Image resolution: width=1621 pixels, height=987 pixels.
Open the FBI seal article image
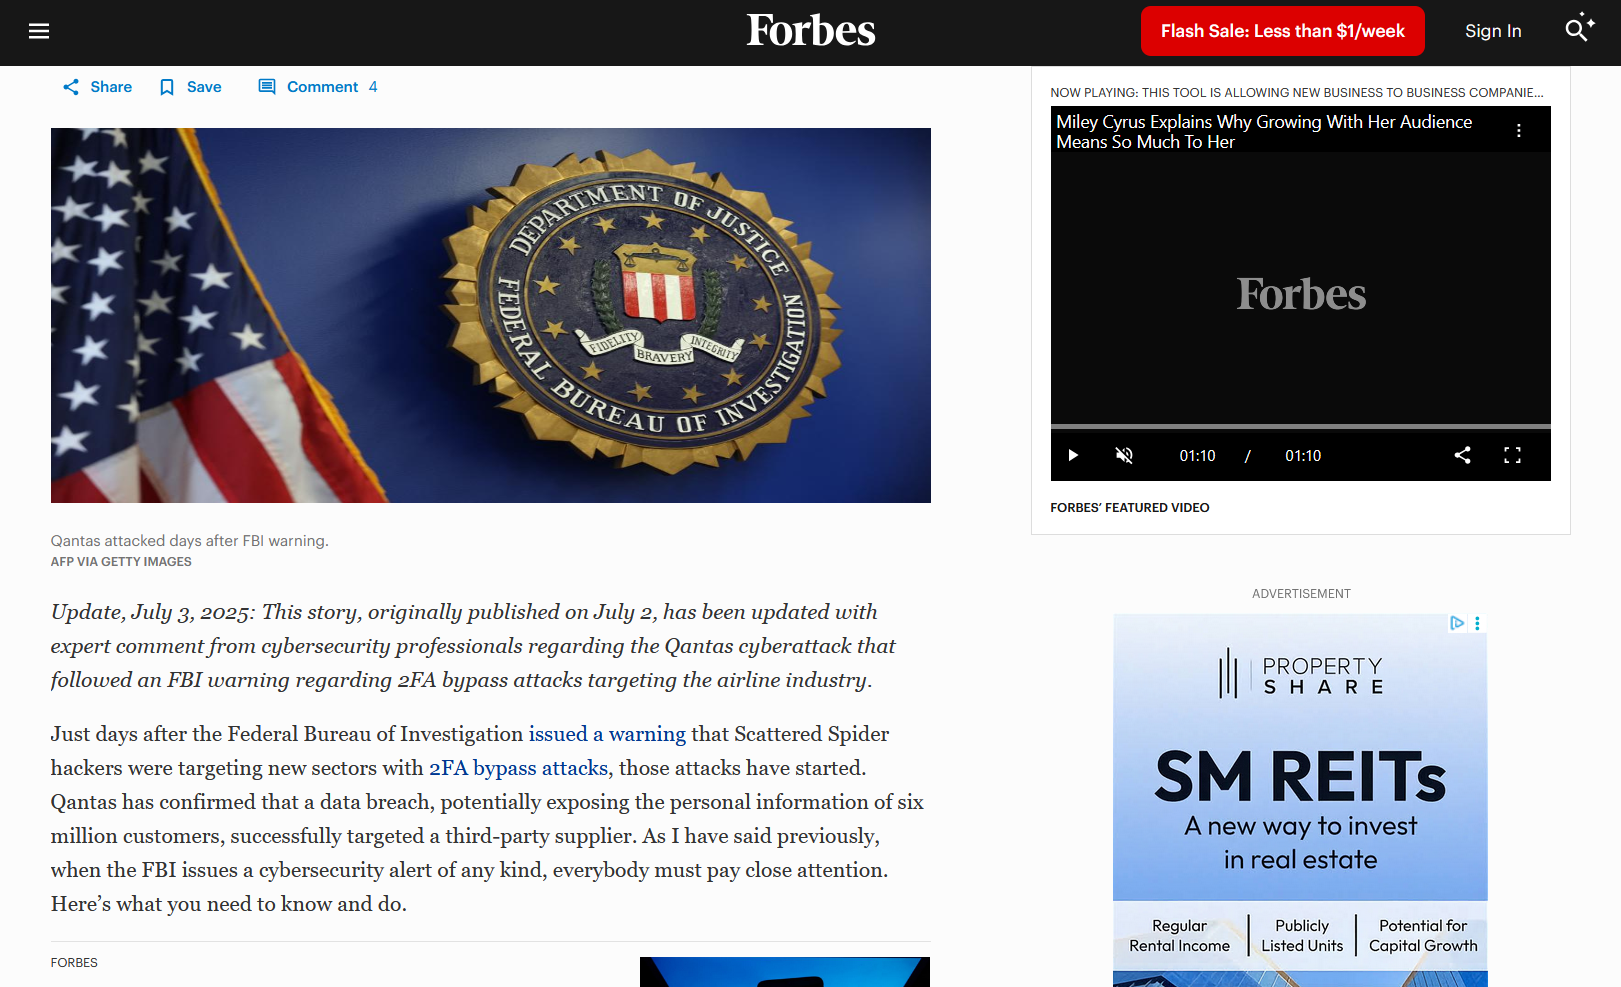[491, 315]
